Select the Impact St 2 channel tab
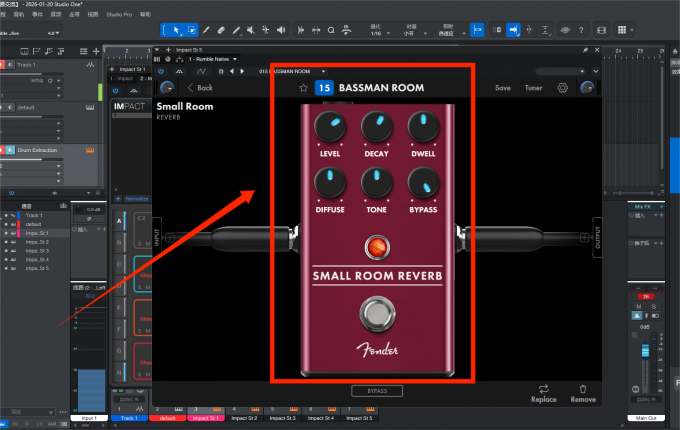This screenshot has width=680, height=430. (244, 418)
